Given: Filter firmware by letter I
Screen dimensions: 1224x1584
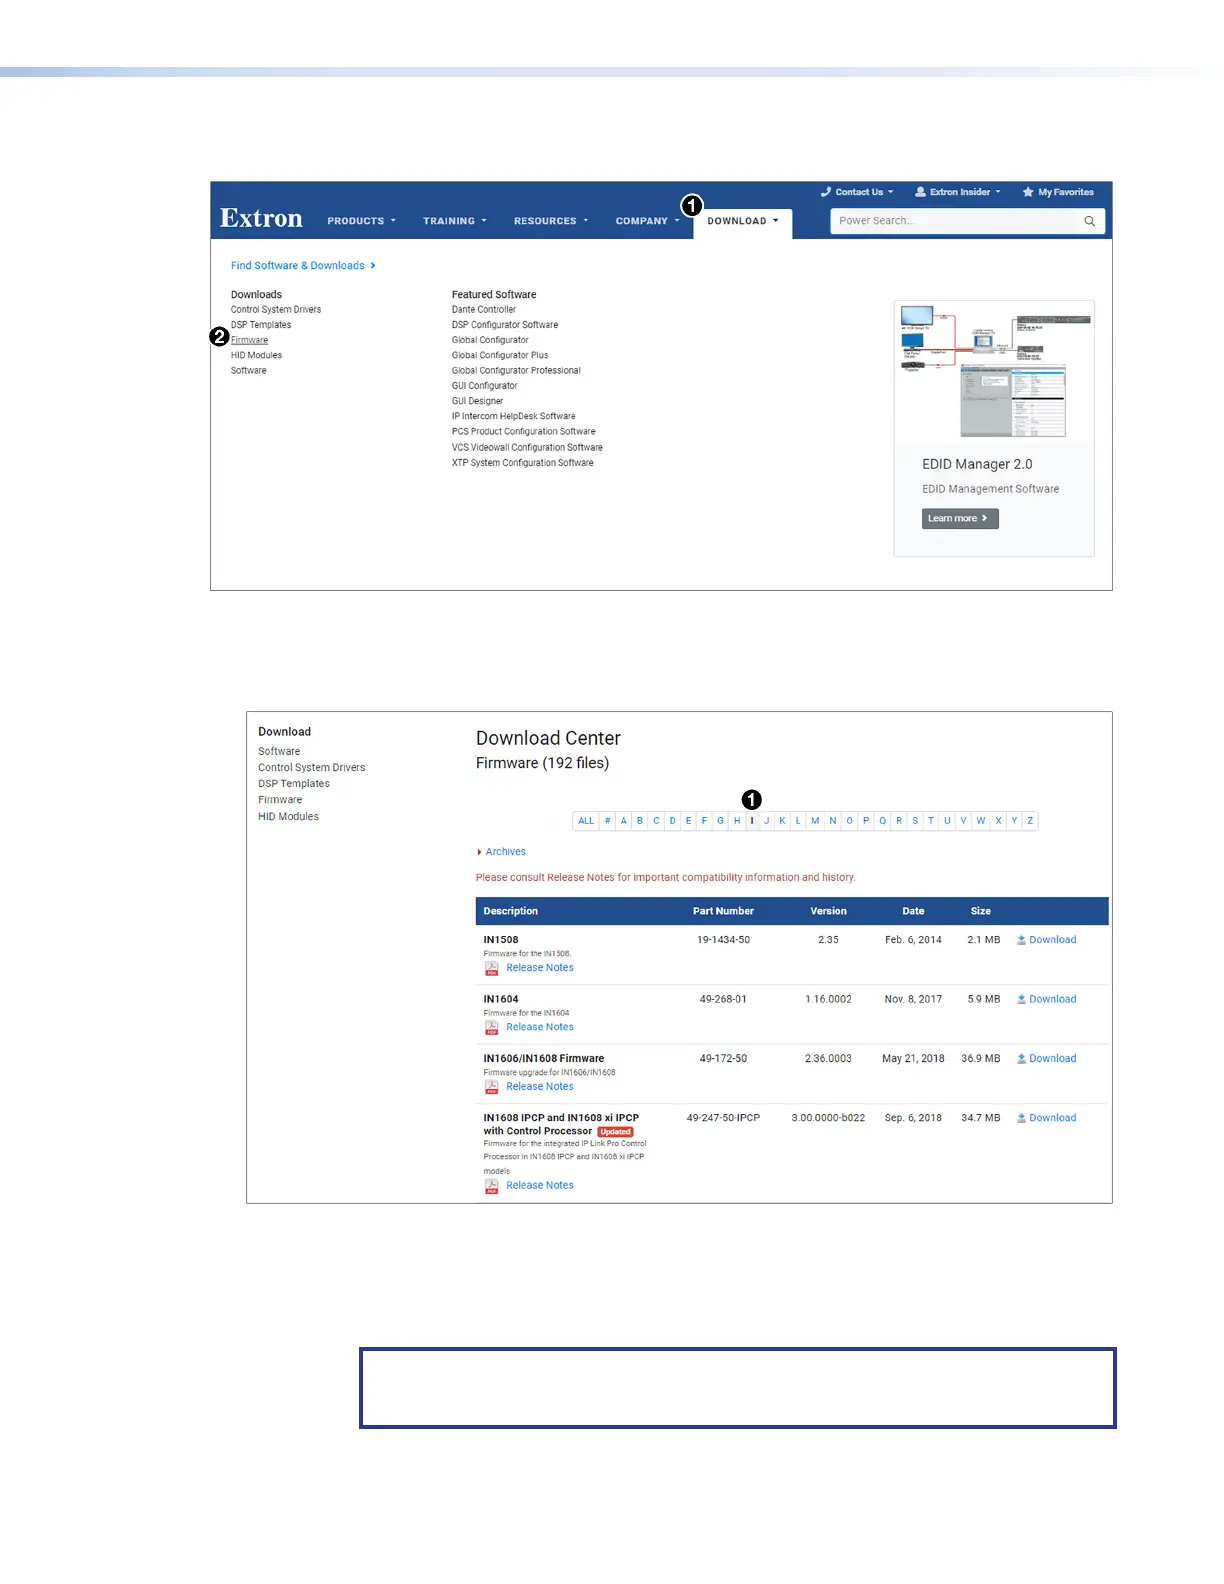Looking at the screenshot, I should pyautogui.click(x=752, y=821).
